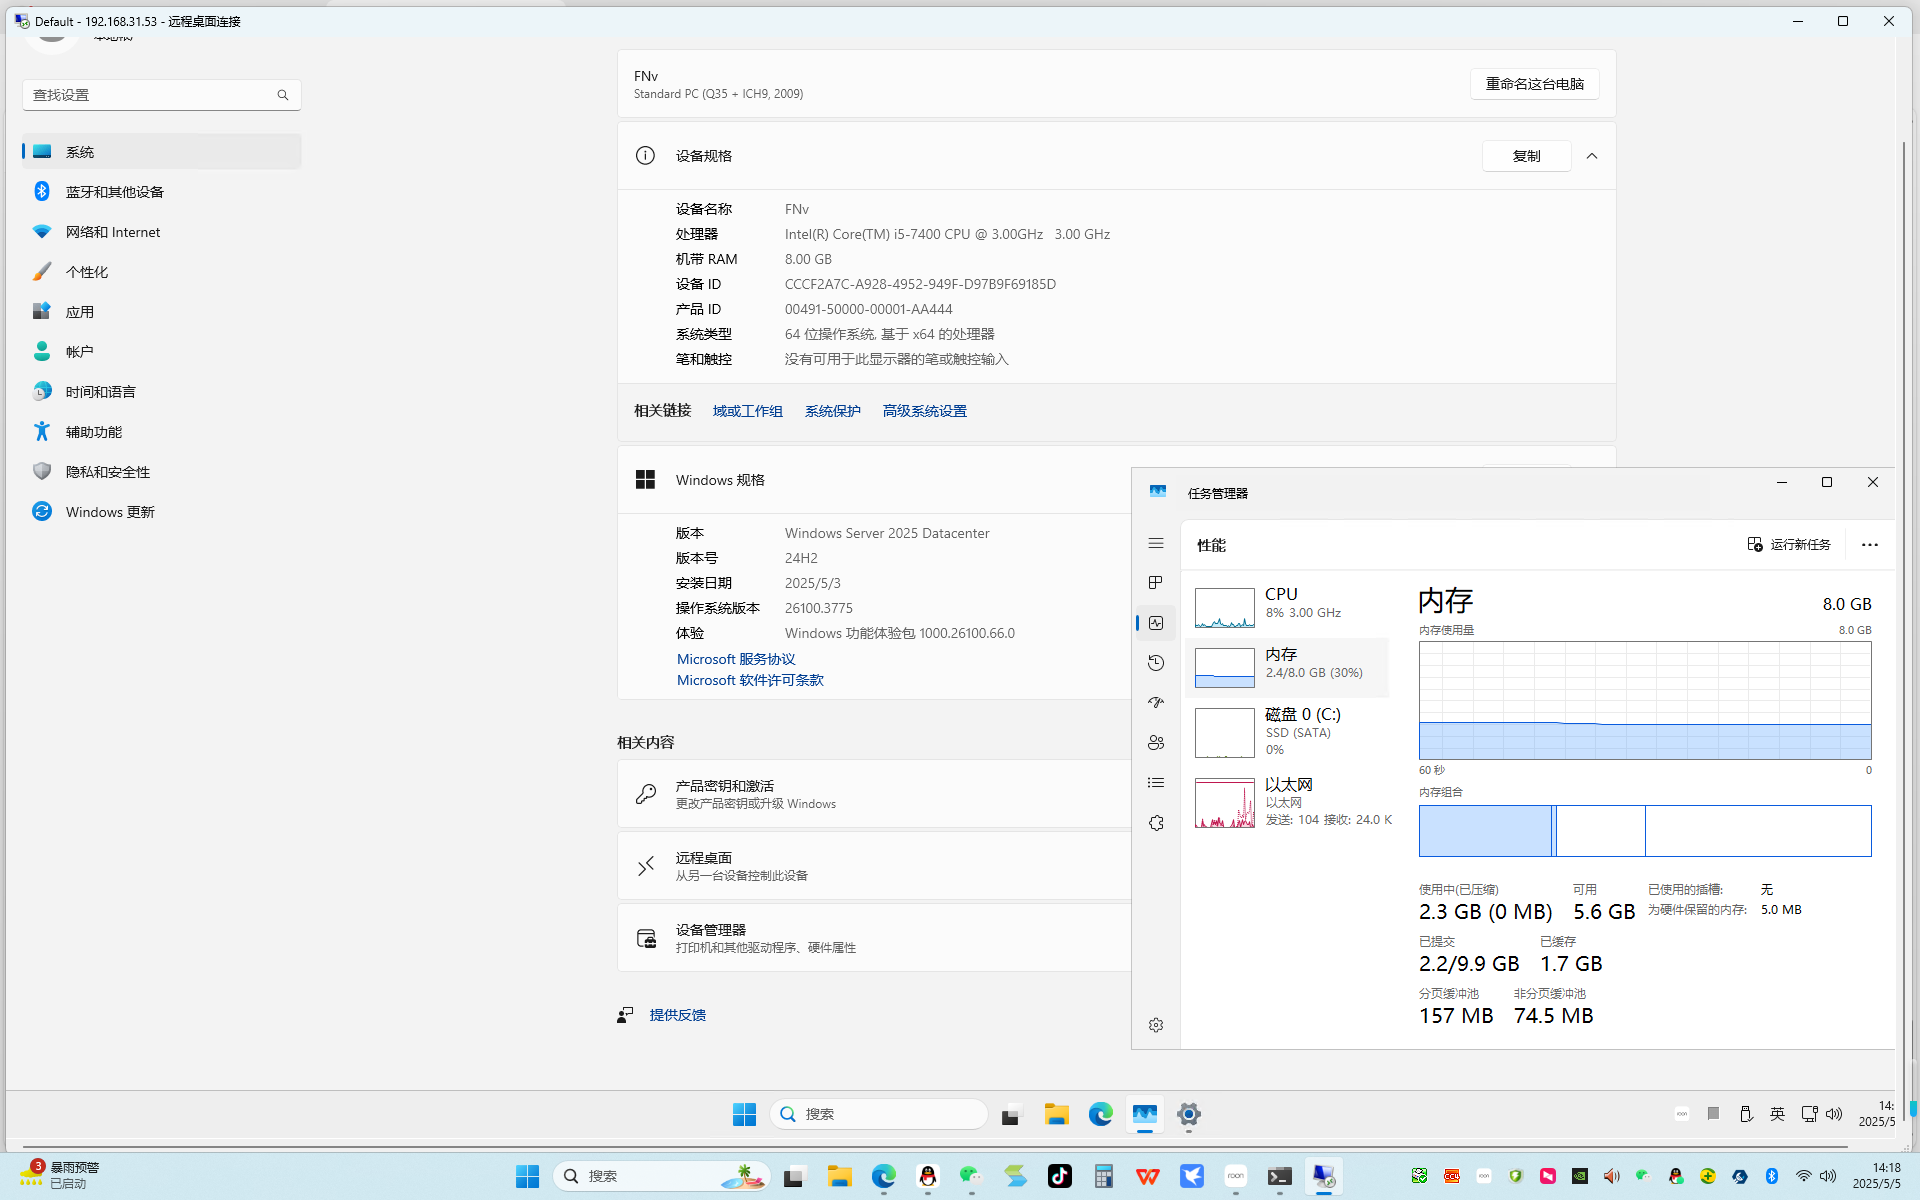Viewport: 1920px width, 1200px height.
Task: Select the Memory (内存) performance entry
Action: [1287, 667]
